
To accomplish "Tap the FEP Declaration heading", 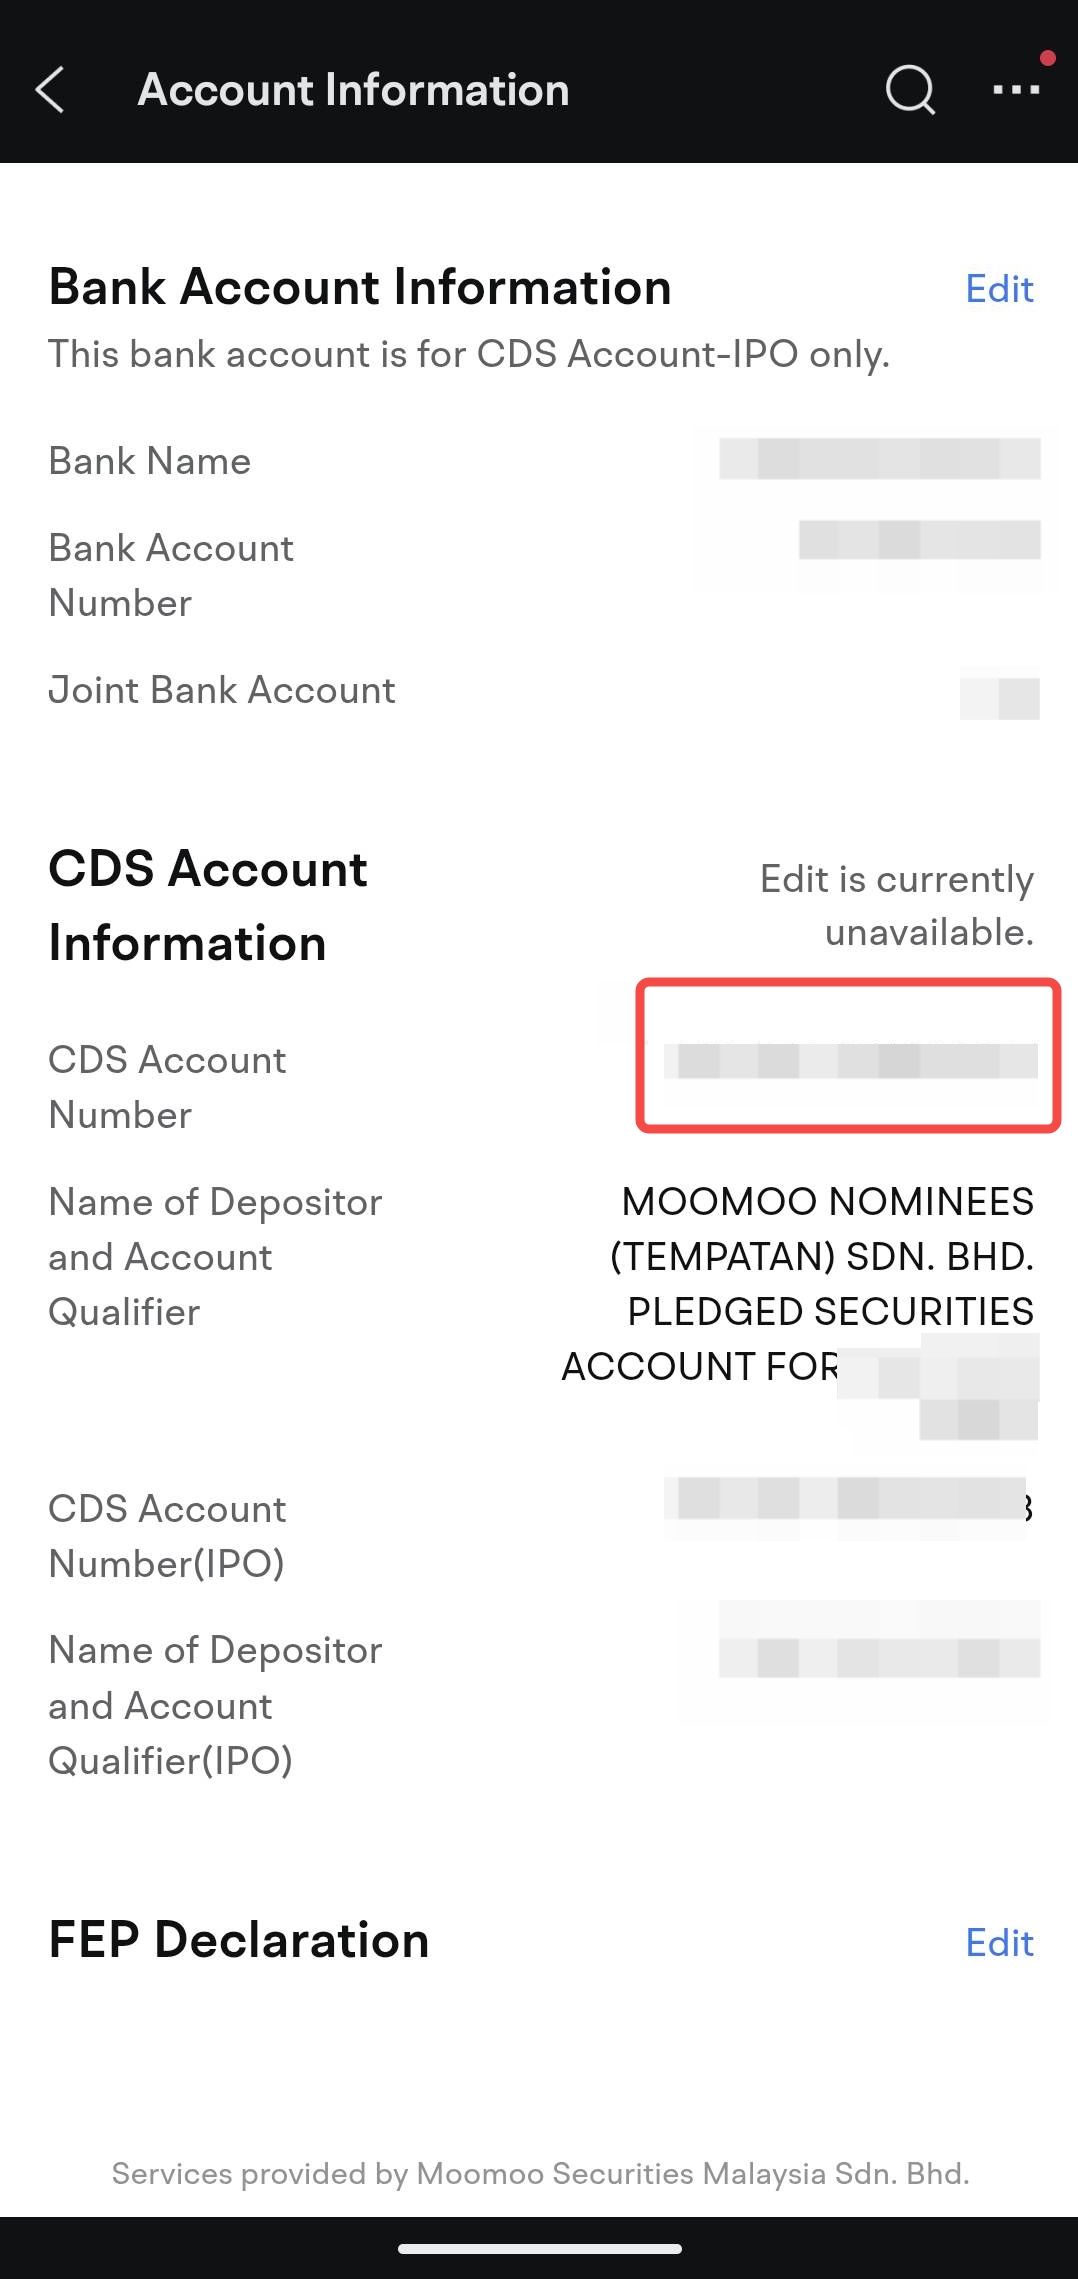I will point(239,1940).
